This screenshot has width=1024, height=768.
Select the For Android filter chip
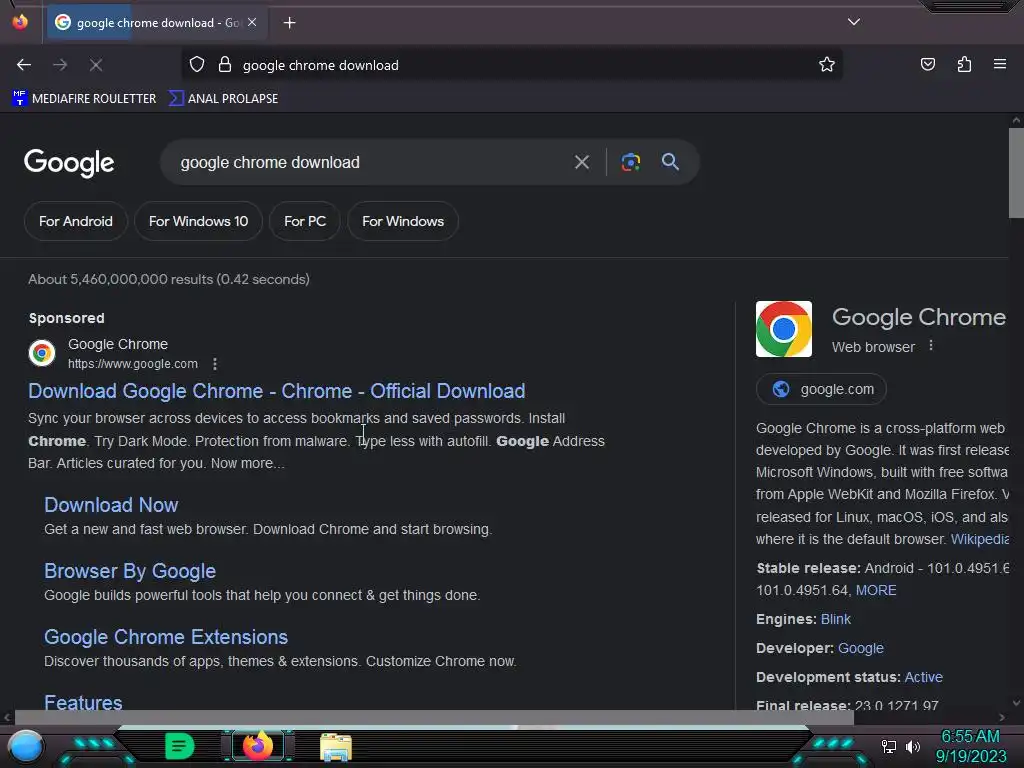(x=76, y=221)
